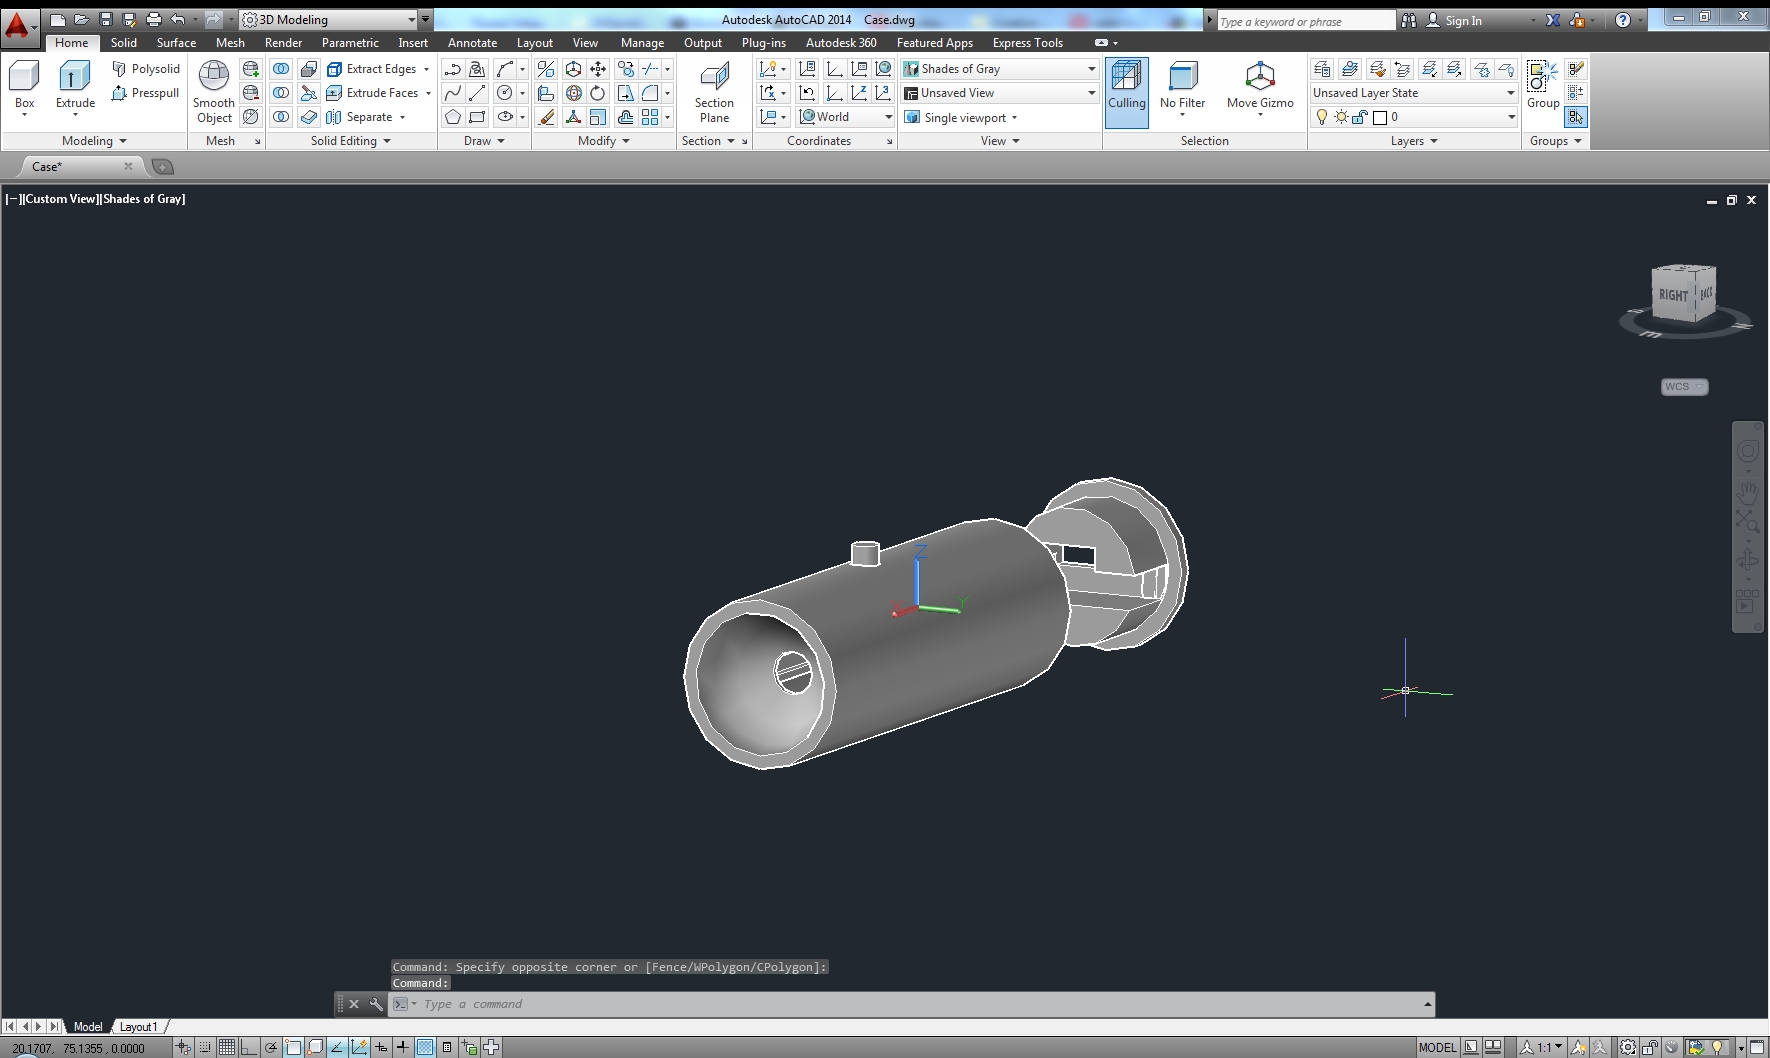The width and height of the screenshot is (1770, 1058).
Task: Open the No Filter selection tool
Action: [x=1182, y=87]
